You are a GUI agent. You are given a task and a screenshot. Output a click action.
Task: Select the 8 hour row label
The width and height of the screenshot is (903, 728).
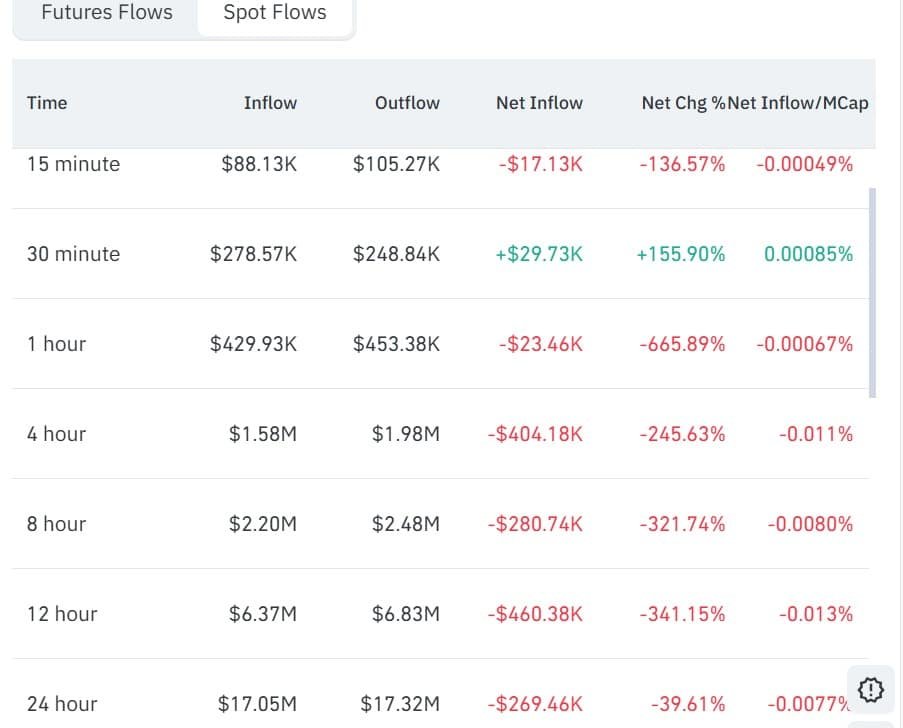pos(56,524)
